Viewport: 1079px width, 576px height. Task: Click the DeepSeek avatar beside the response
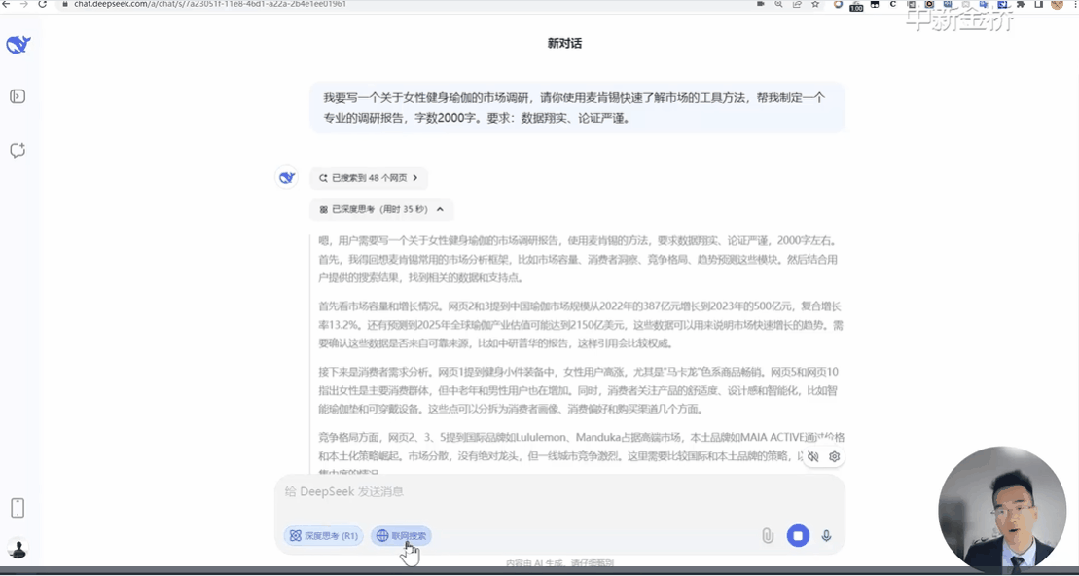pyautogui.click(x=287, y=178)
